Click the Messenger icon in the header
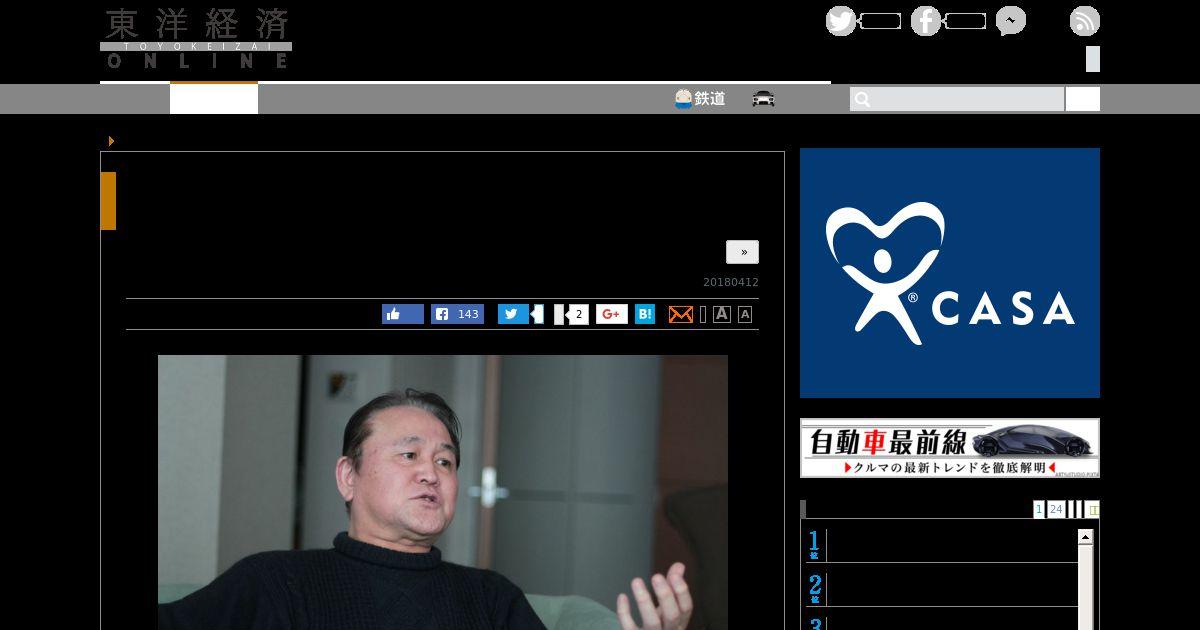Viewport: 1200px width, 630px height. pos(1011,21)
